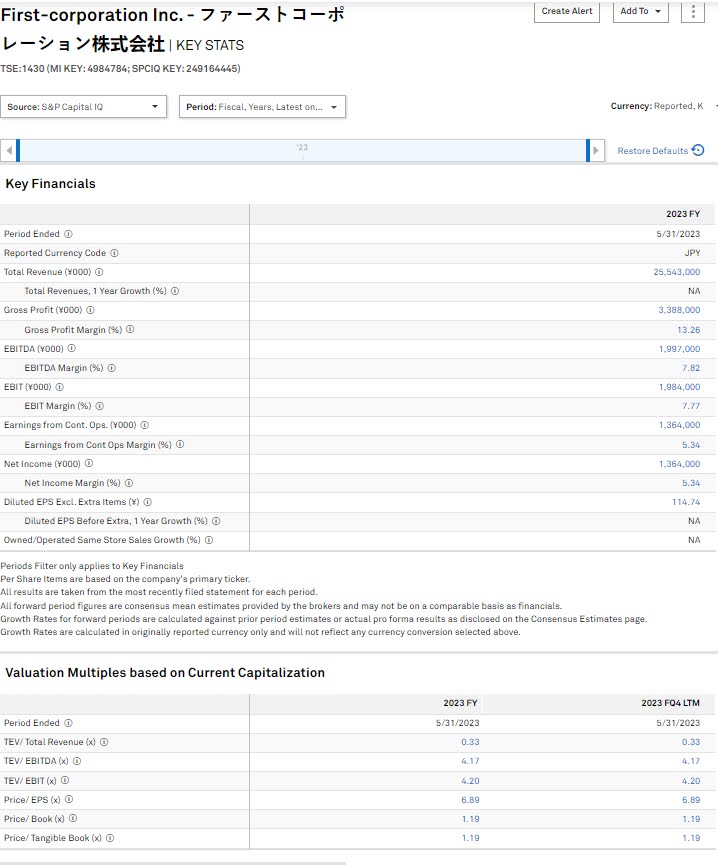This screenshot has width=718, height=866.
Task: Click info icon beside Price/ EPS (x)
Action: point(70,799)
